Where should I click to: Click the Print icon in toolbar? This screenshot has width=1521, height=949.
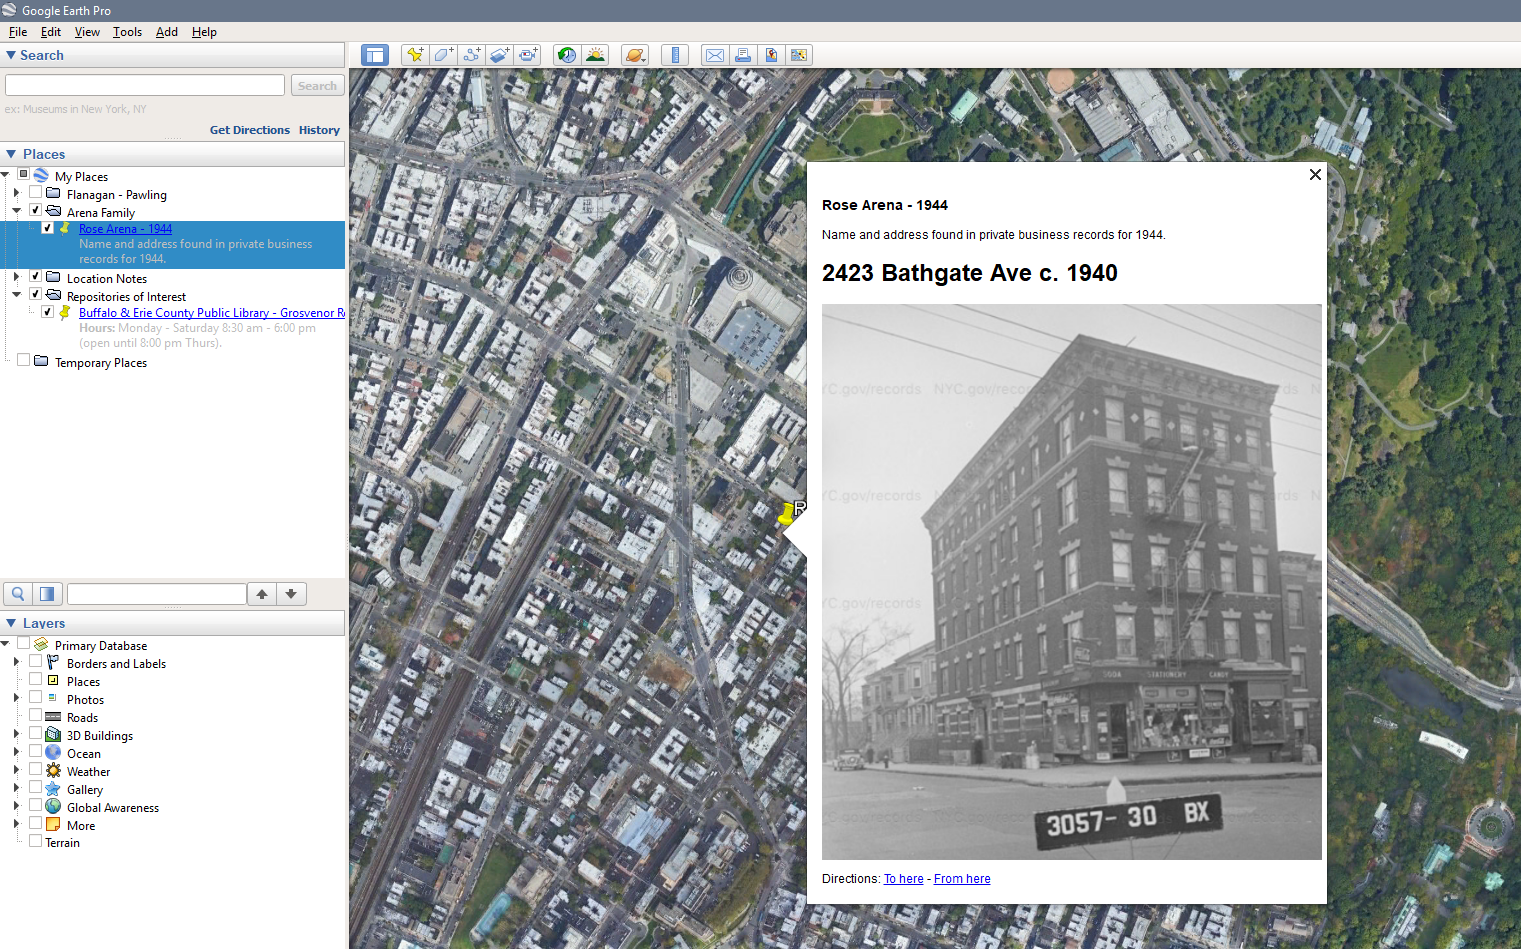point(743,55)
